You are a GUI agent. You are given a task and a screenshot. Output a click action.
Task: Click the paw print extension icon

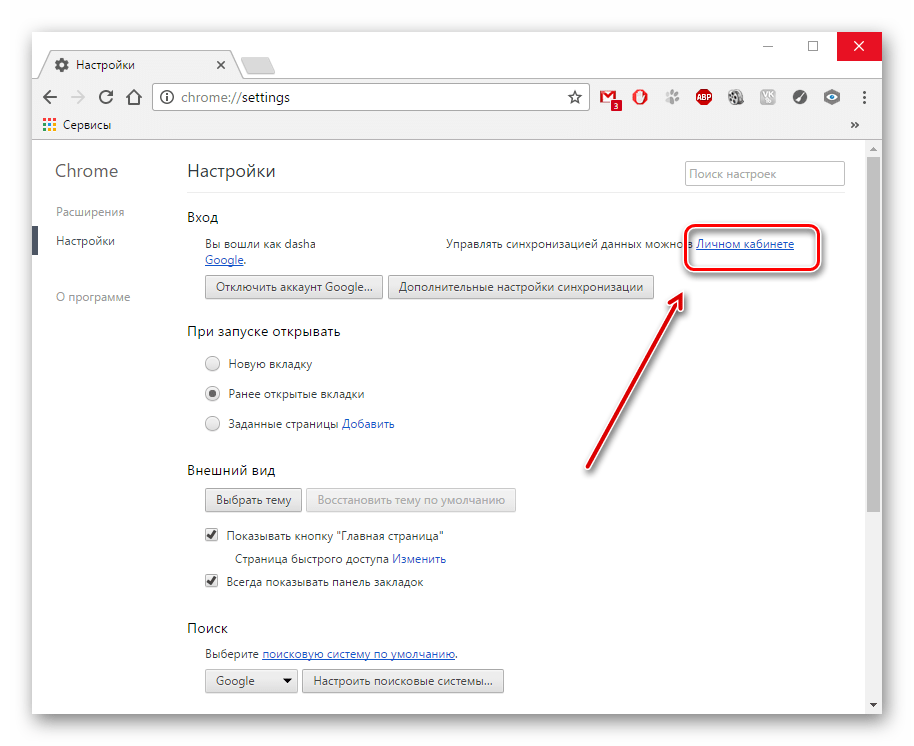[x=672, y=97]
